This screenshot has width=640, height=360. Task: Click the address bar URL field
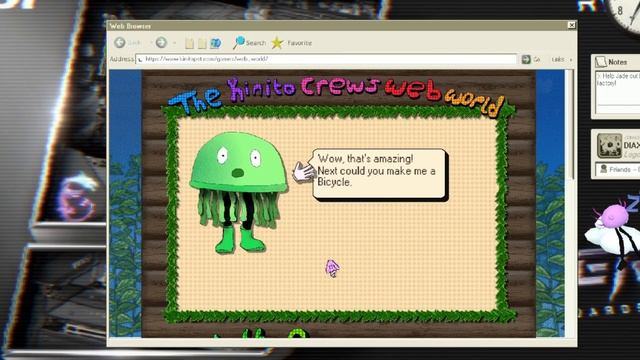[x=326, y=59]
